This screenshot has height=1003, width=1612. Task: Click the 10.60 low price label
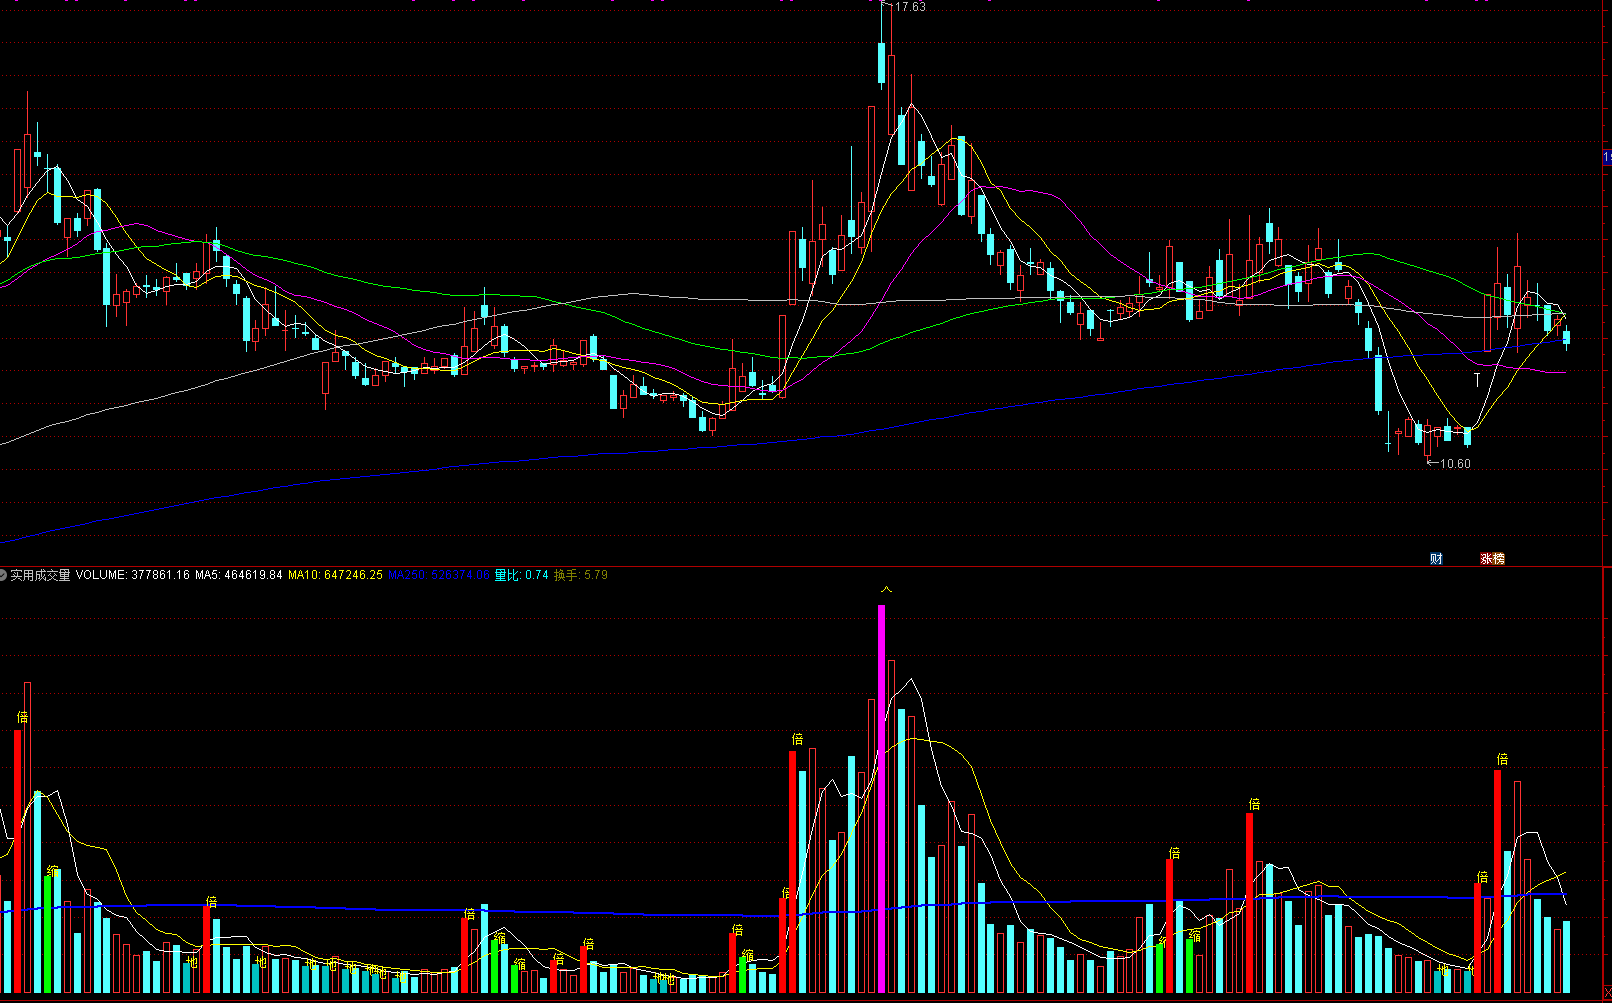[x=1454, y=464]
